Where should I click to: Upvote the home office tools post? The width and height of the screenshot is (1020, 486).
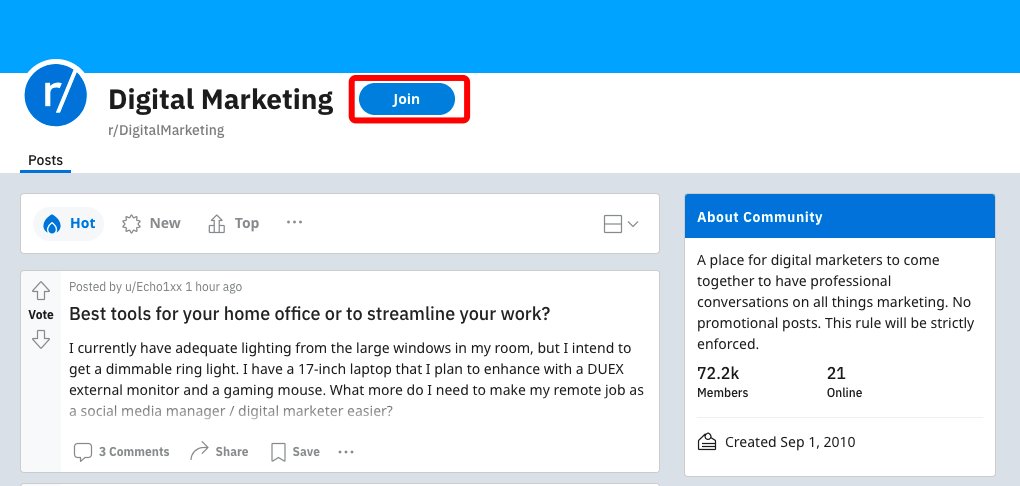tap(41, 291)
